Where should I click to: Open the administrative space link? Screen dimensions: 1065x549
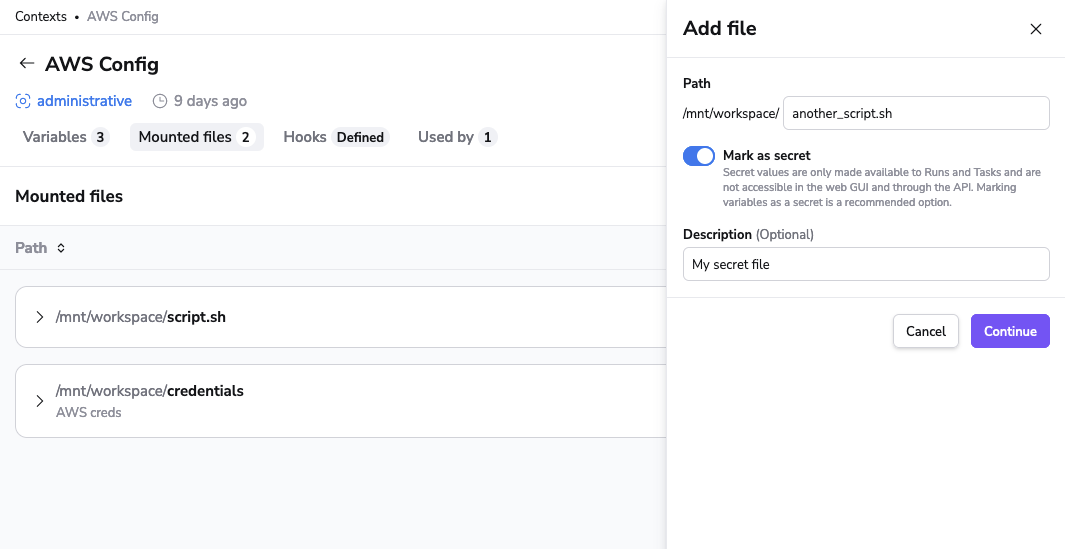(x=84, y=101)
